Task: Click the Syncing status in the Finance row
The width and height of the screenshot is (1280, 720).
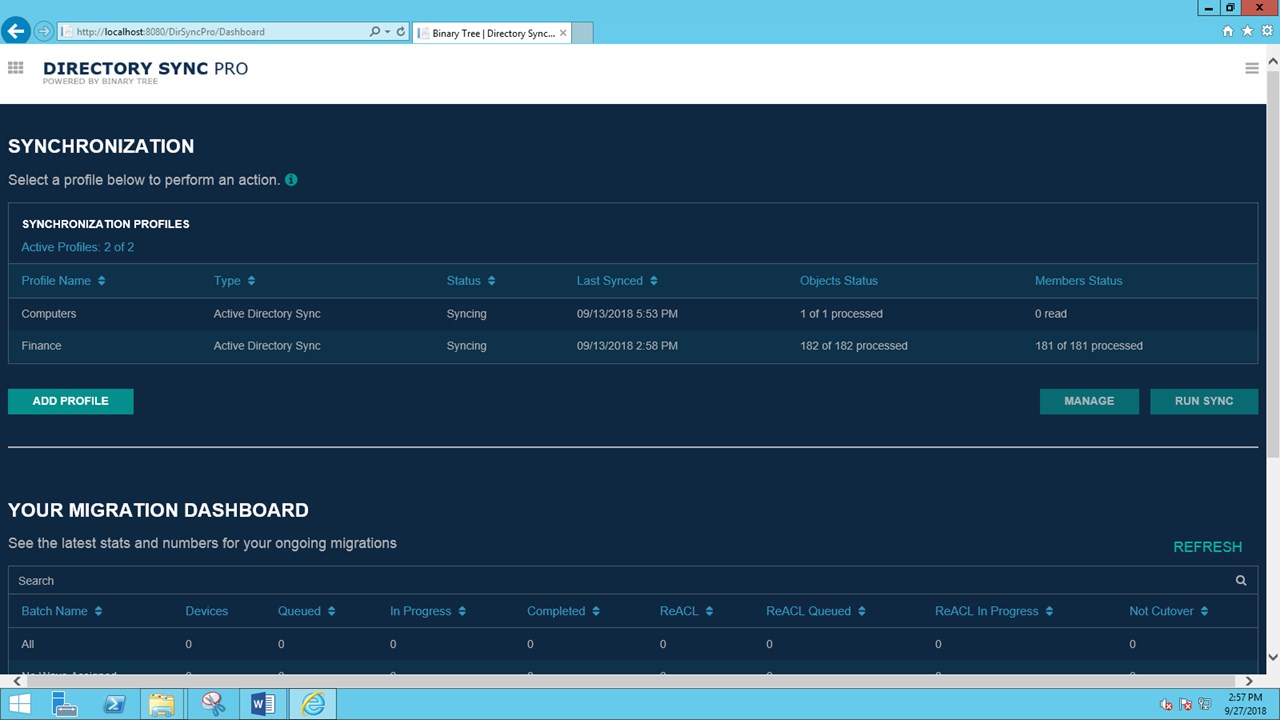Action: 467,346
